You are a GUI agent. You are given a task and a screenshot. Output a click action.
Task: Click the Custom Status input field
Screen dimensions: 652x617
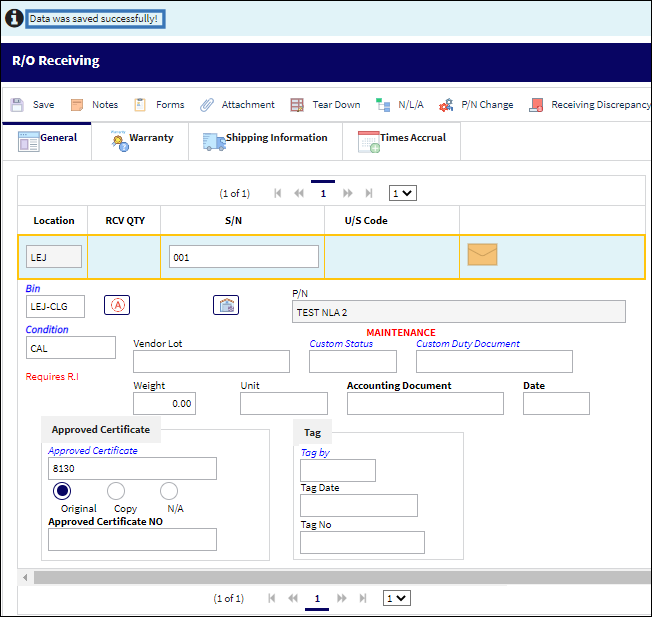pos(353,361)
